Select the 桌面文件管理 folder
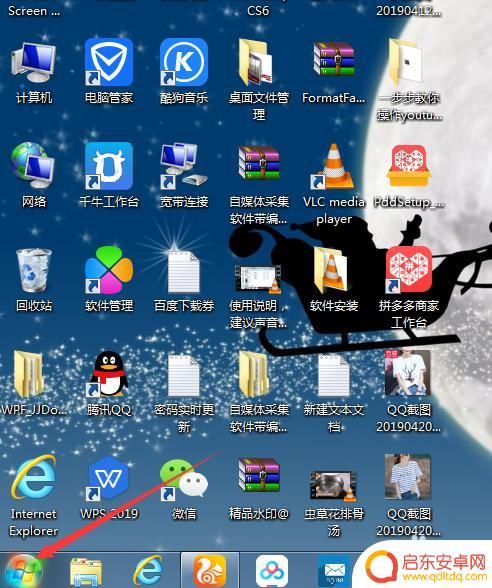The width and height of the screenshot is (492, 588). tap(256, 62)
